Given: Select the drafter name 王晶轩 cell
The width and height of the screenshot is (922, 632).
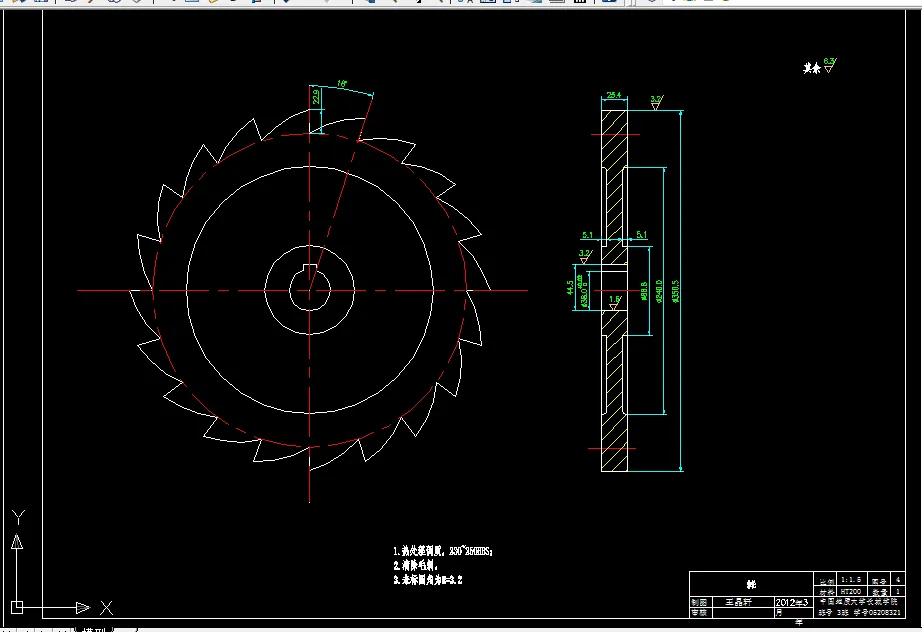Looking at the screenshot, I should coord(744,602).
